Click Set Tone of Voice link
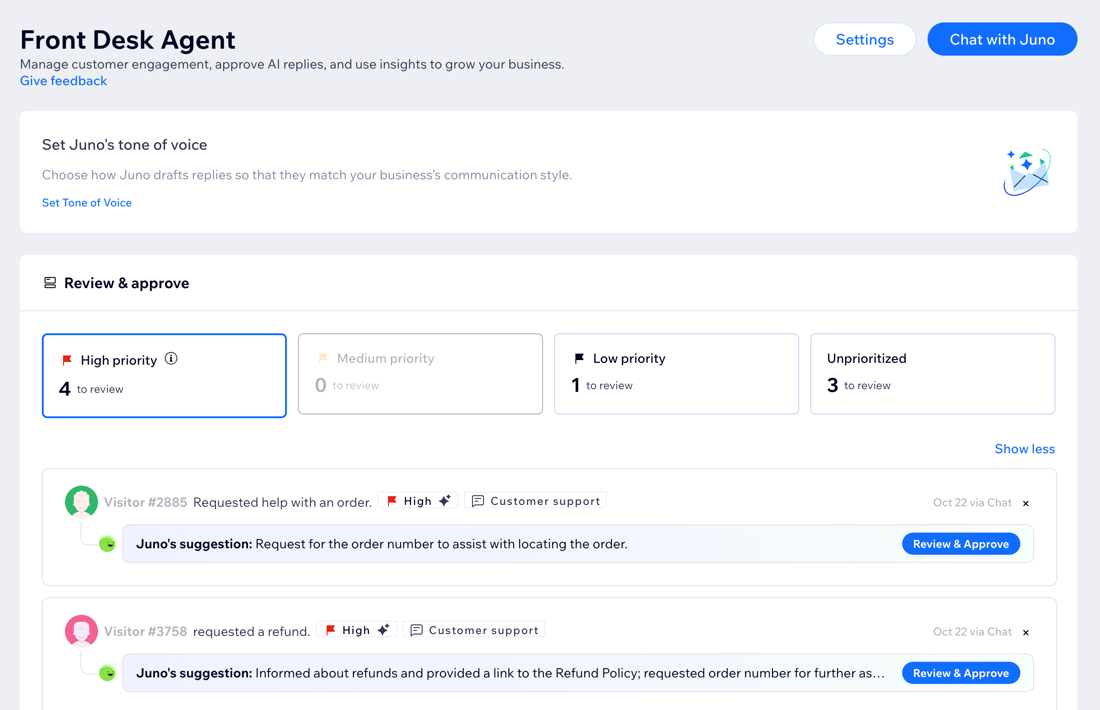This screenshot has width=1100, height=710. click(86, 202)
